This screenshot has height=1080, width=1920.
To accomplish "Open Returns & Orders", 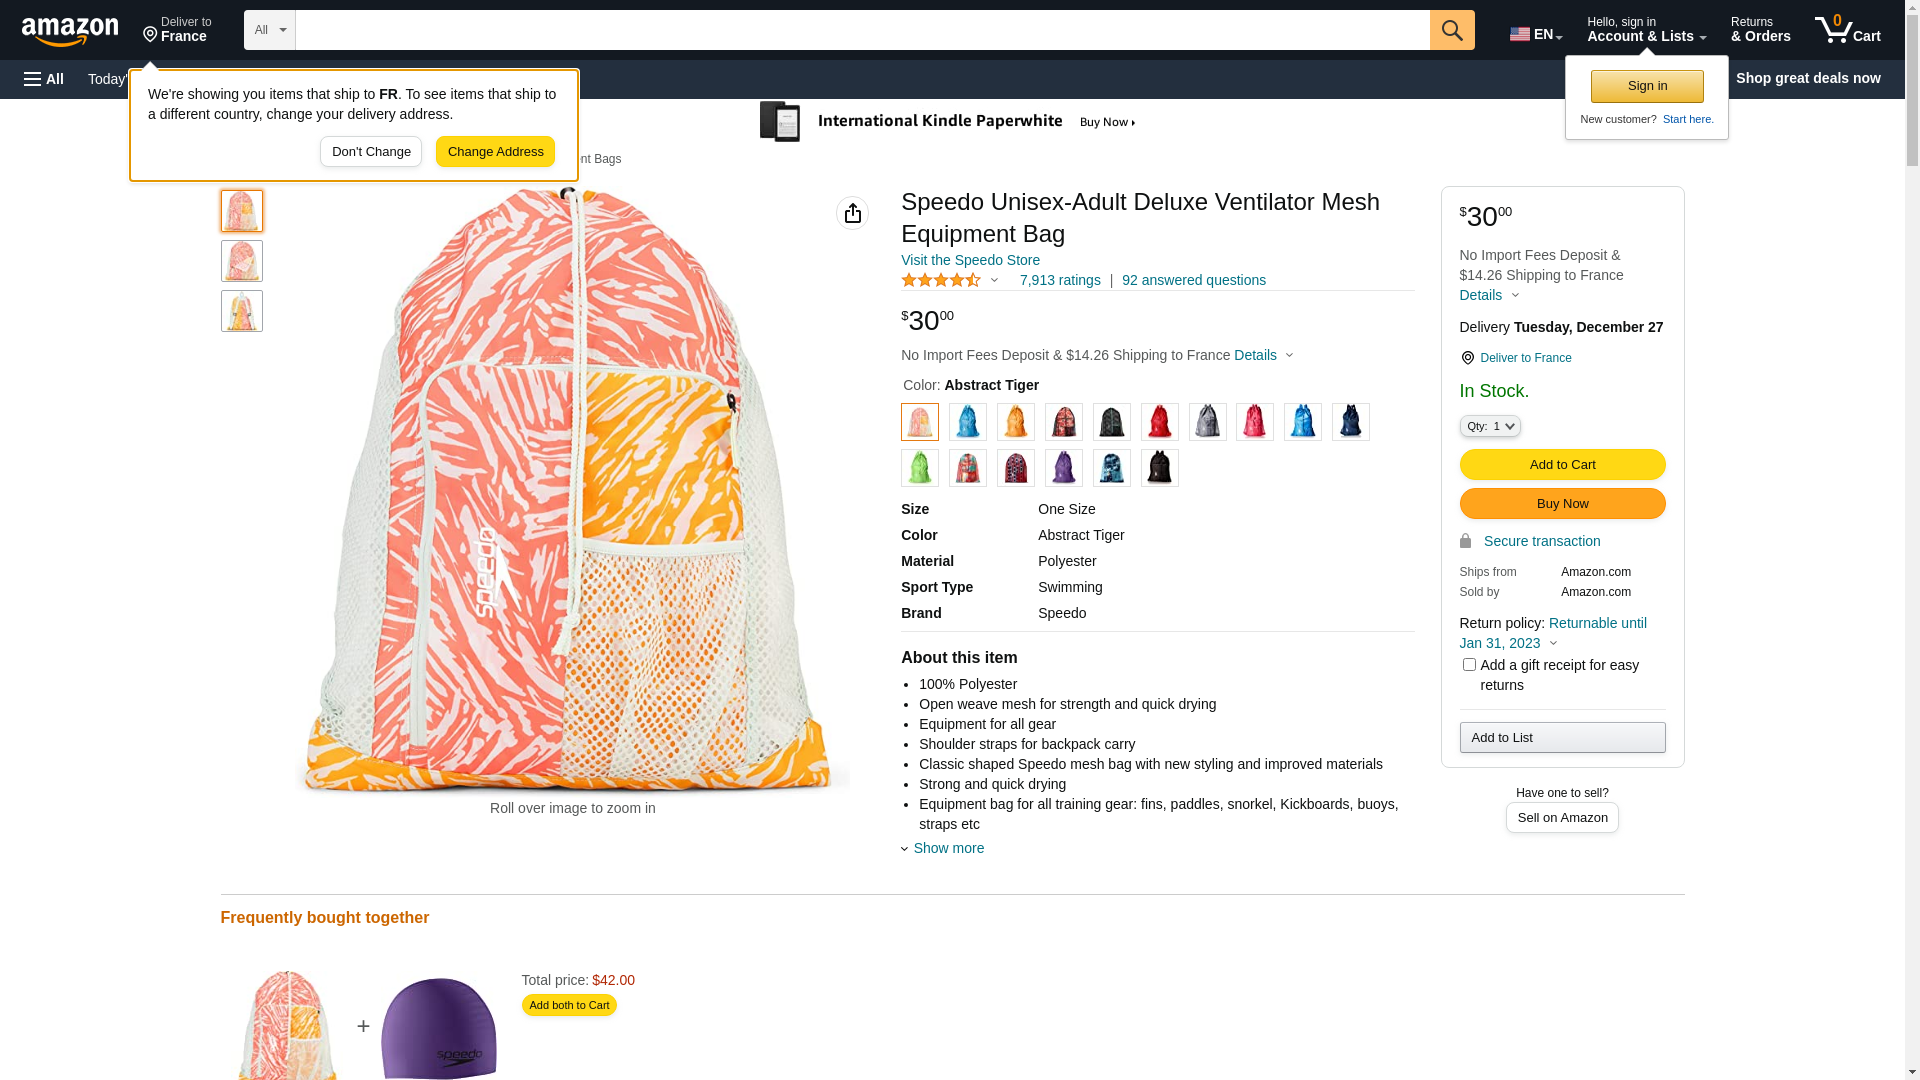I will pos(1760,30).
